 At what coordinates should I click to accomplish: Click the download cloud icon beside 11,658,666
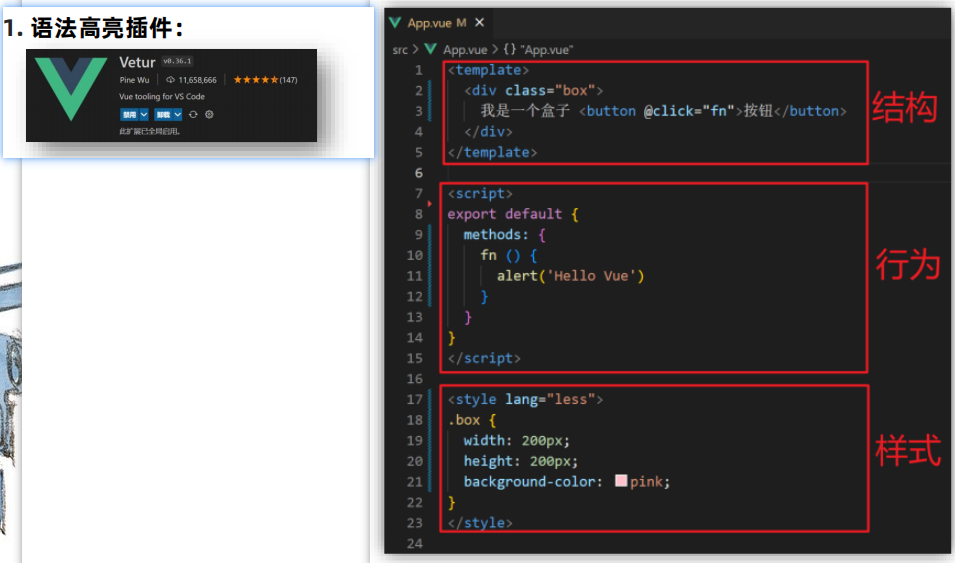point(171,80)
